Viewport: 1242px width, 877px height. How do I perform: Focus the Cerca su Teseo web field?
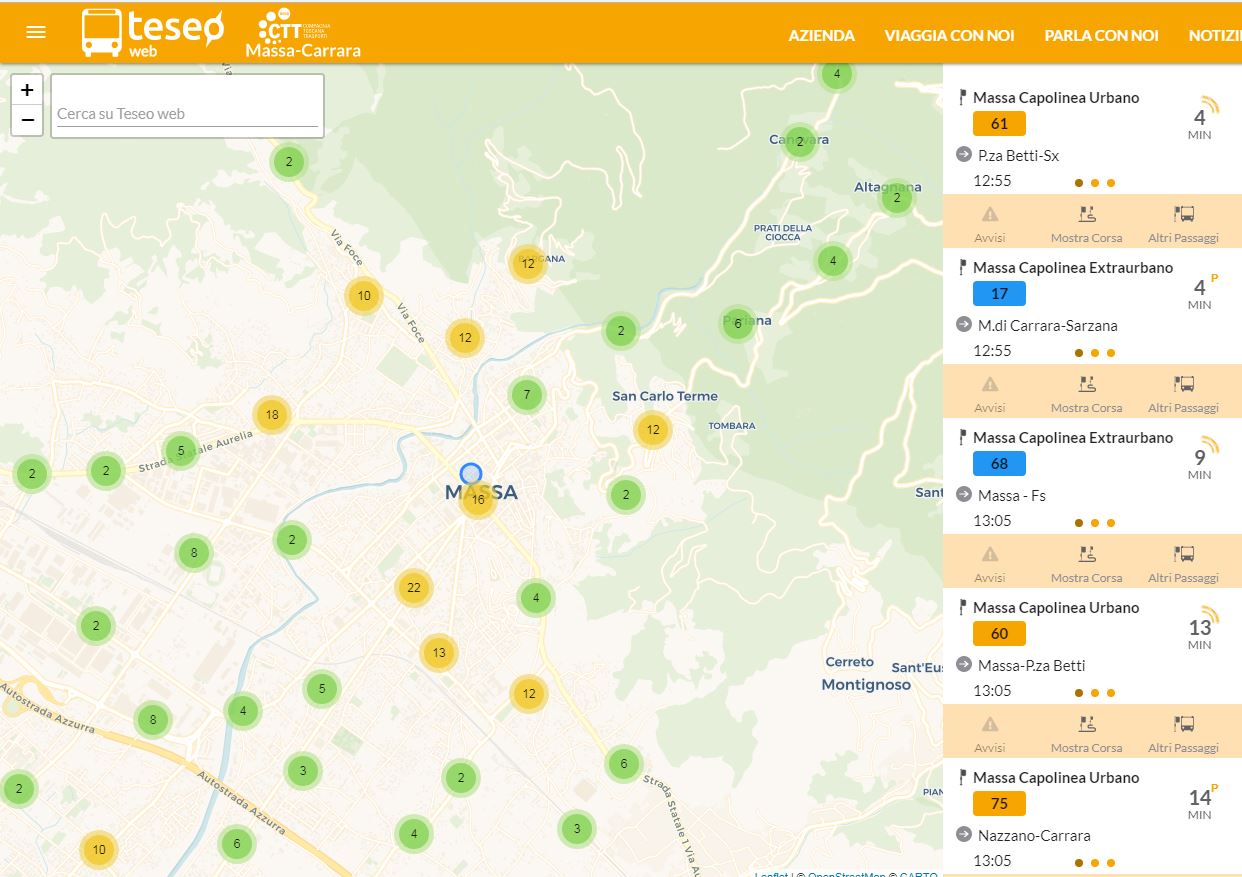(187, 114)
